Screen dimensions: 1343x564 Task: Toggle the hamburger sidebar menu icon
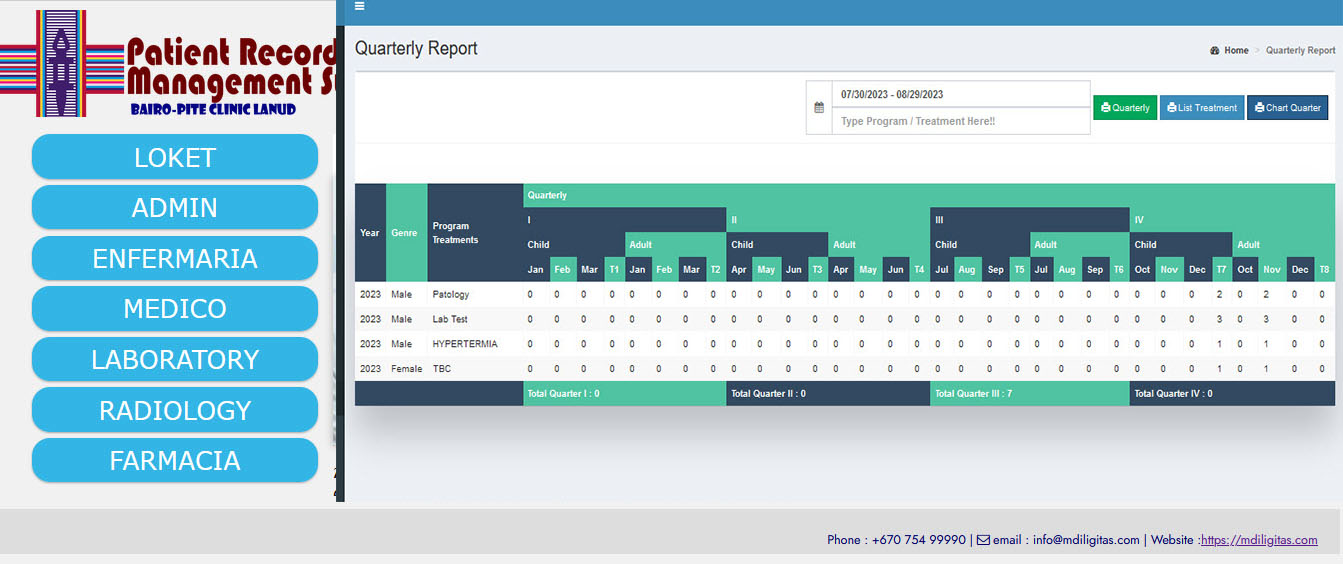(x=359, y=6)
